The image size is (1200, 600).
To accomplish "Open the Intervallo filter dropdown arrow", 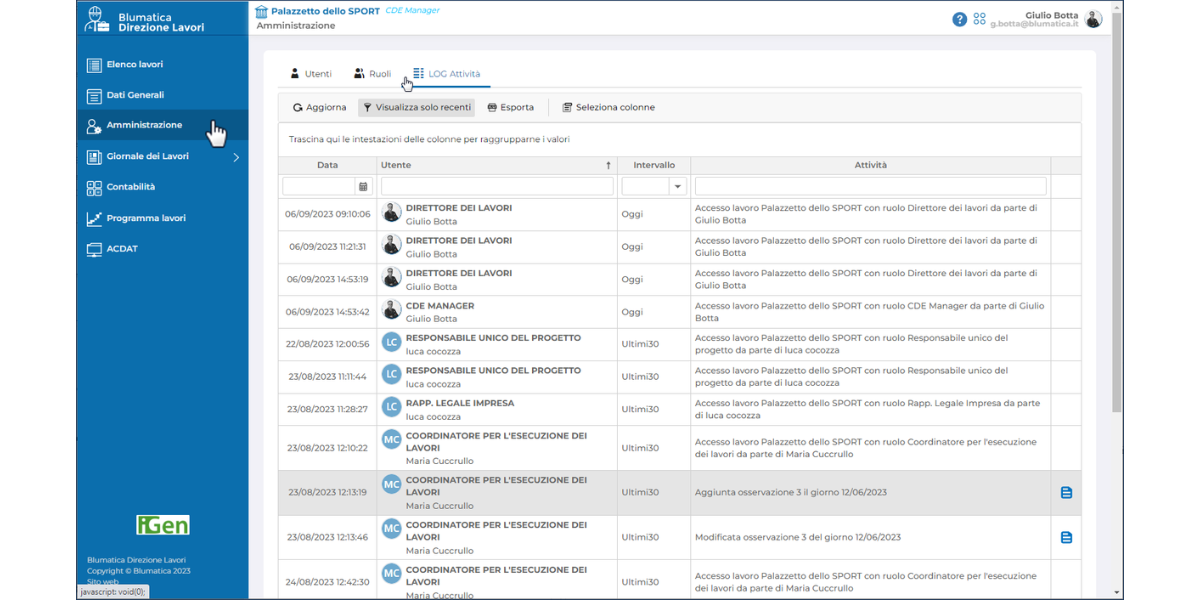I will pyautogui.click(x=677, y=186).
